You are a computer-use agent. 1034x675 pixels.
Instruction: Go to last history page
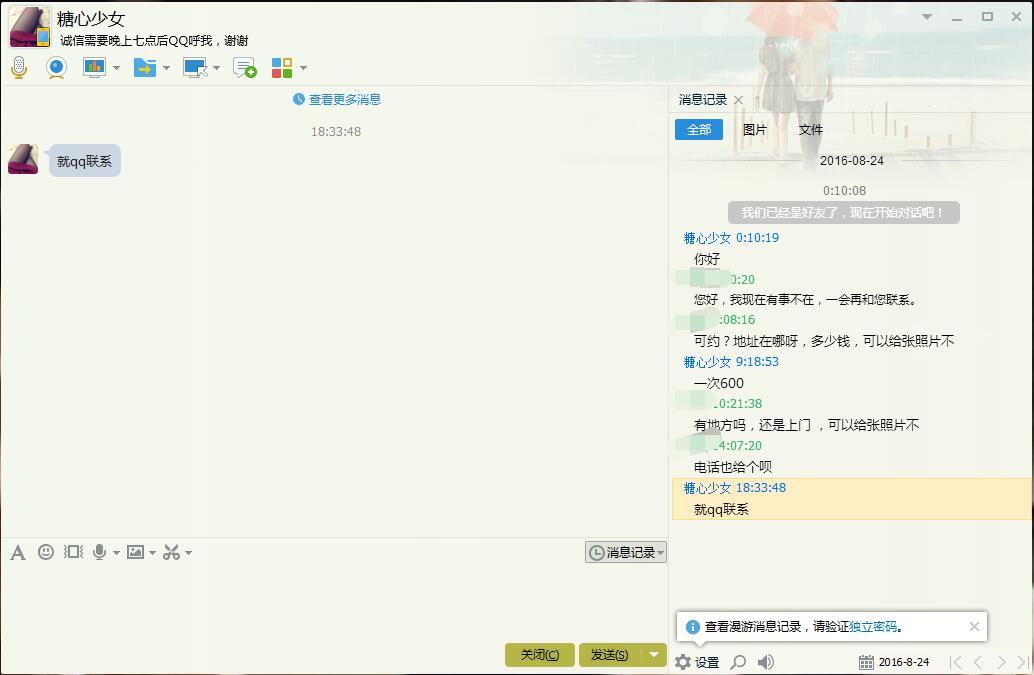(x=1023, y=662)
